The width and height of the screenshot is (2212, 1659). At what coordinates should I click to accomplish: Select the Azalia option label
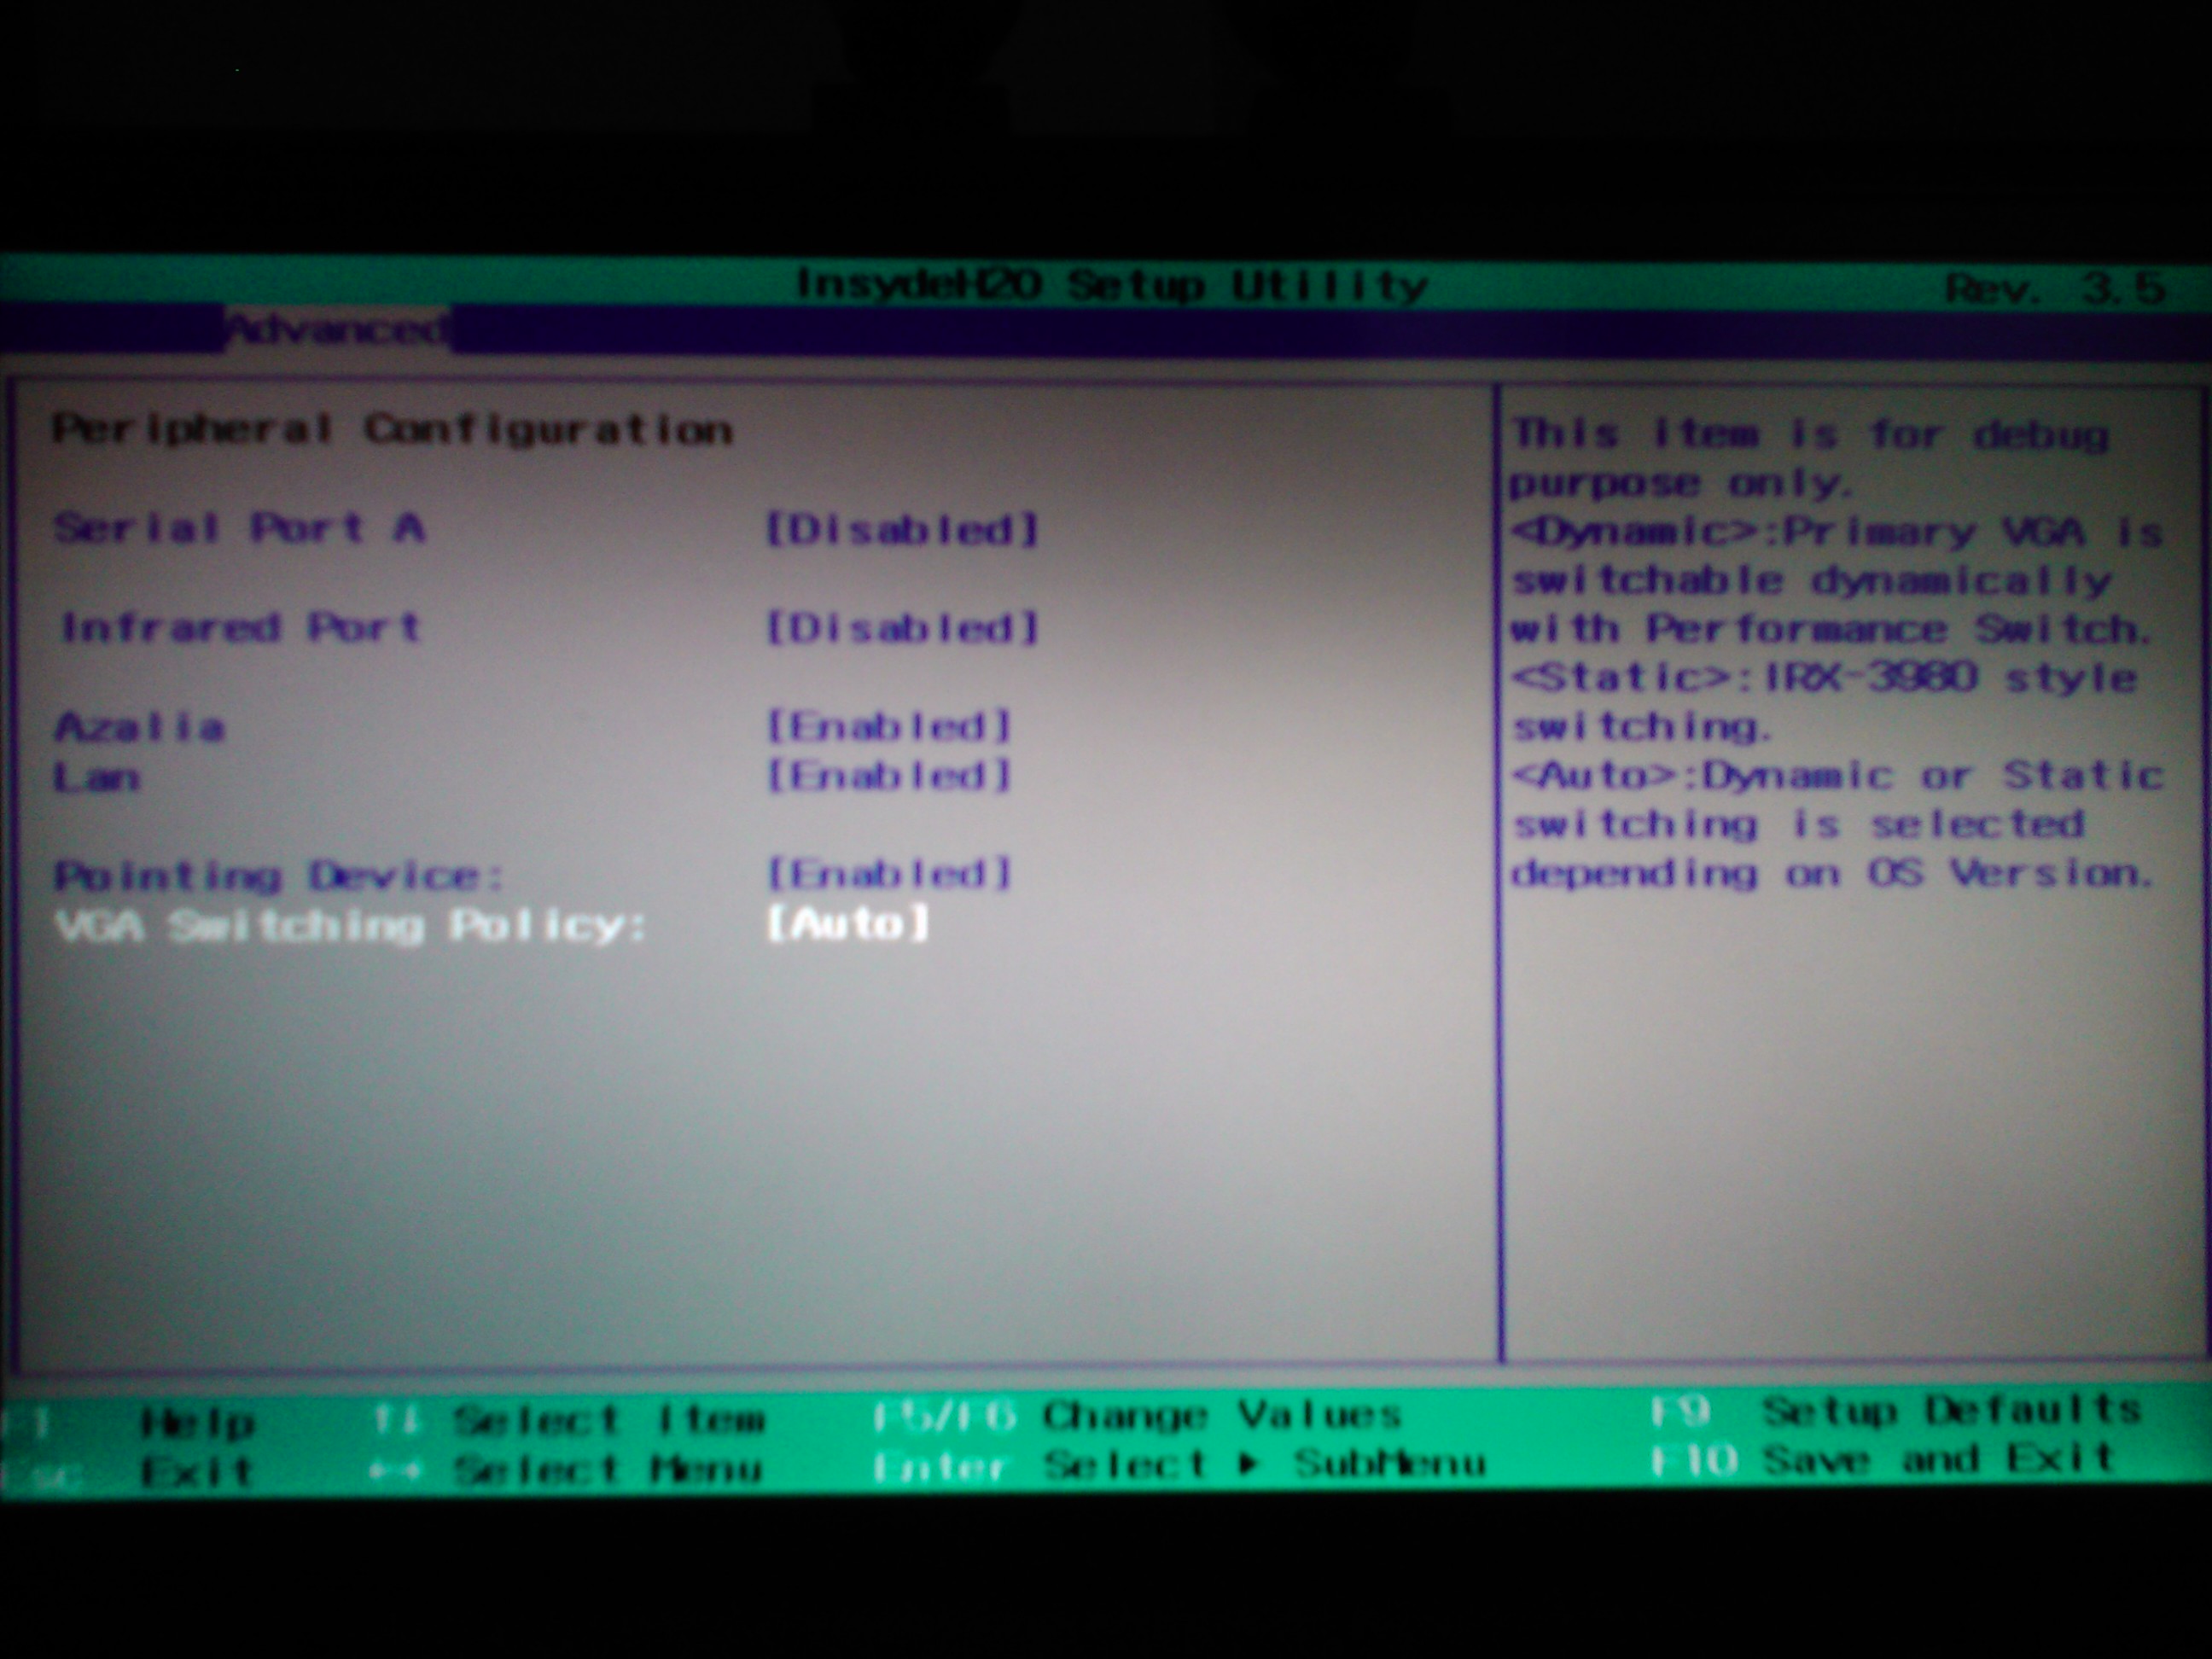(140, 726)
